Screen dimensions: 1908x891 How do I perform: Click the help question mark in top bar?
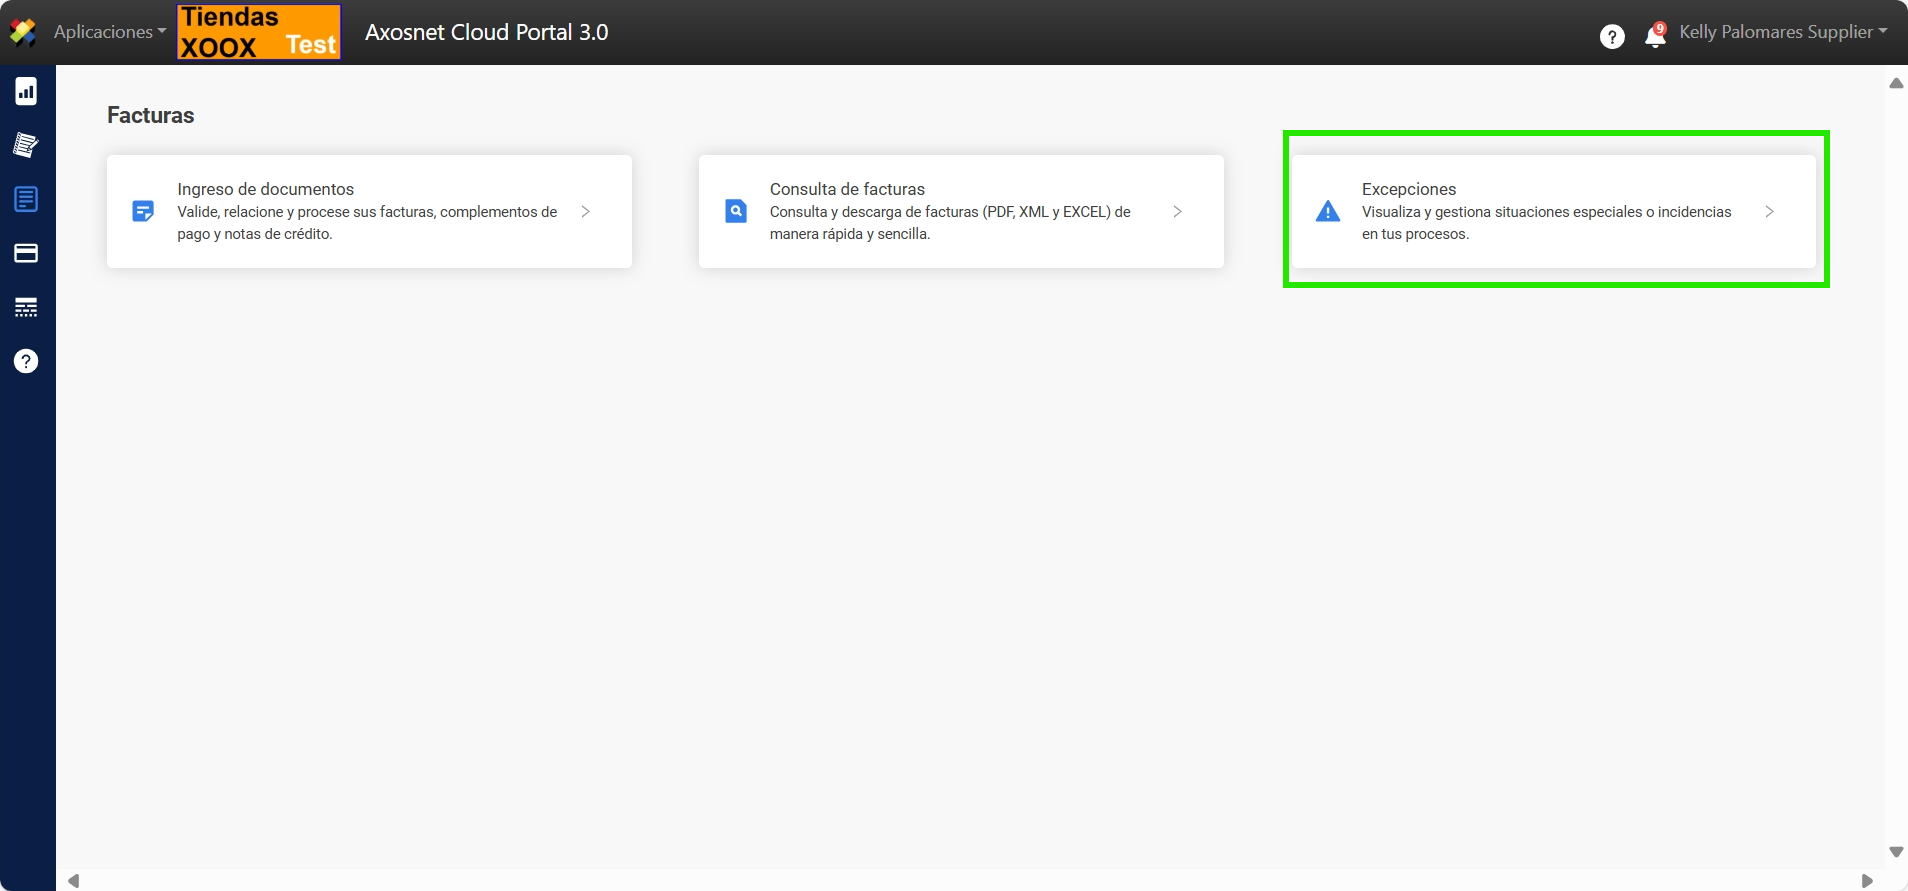tap(1611, 37)
